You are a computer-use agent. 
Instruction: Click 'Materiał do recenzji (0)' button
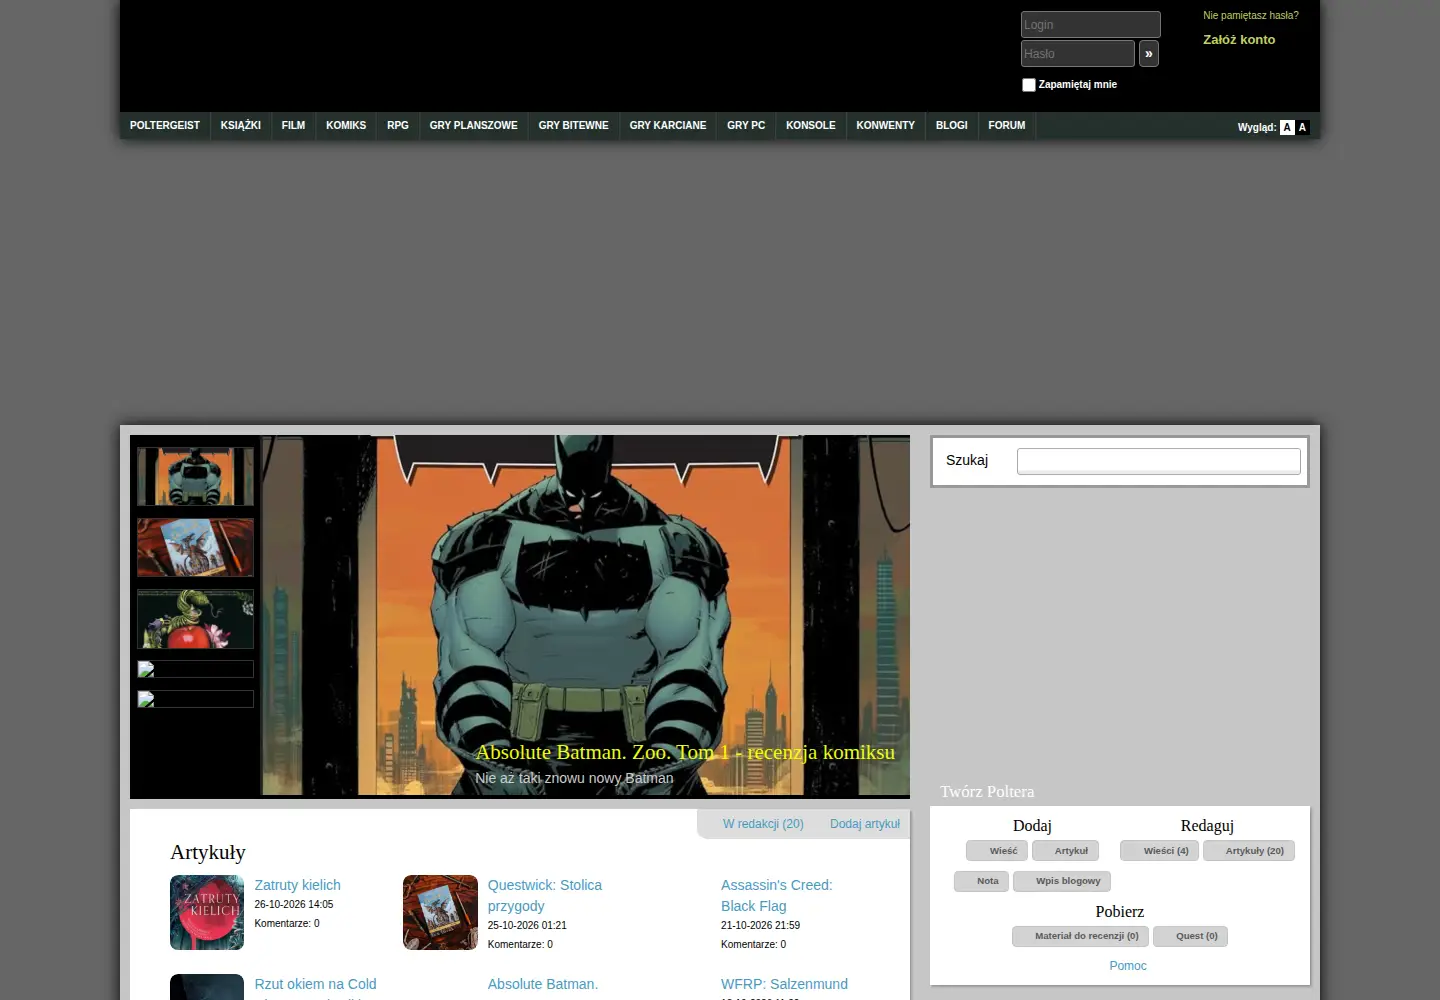[x=1081, y=936]
